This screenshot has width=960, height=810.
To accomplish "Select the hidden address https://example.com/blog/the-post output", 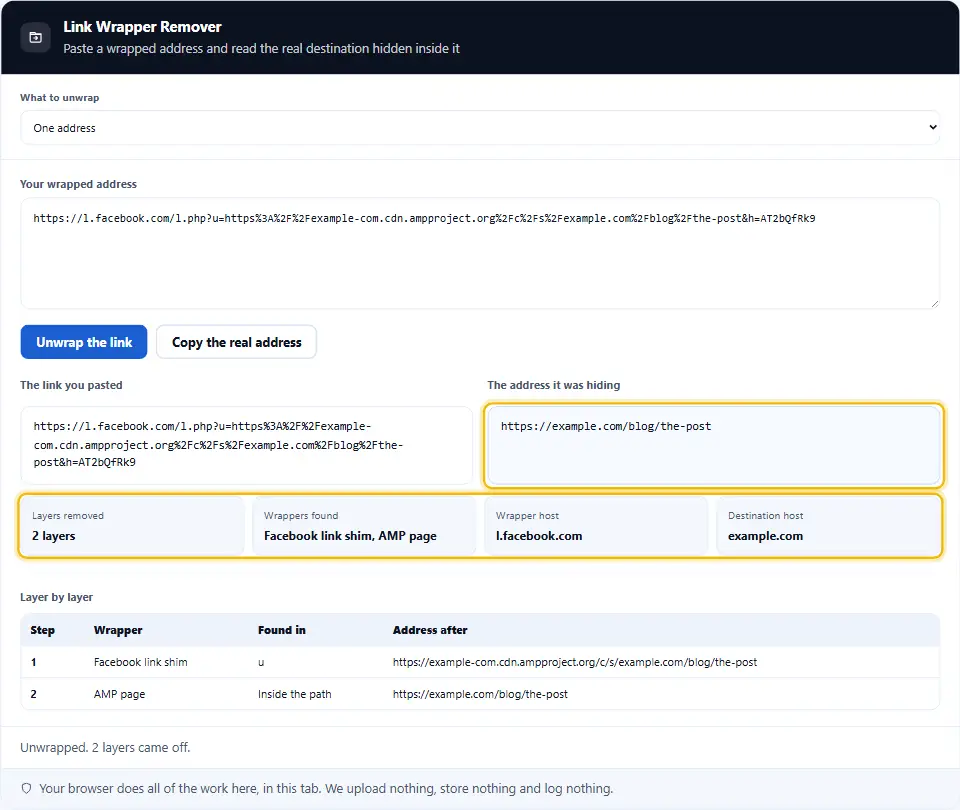I will (x=714, y=445).
